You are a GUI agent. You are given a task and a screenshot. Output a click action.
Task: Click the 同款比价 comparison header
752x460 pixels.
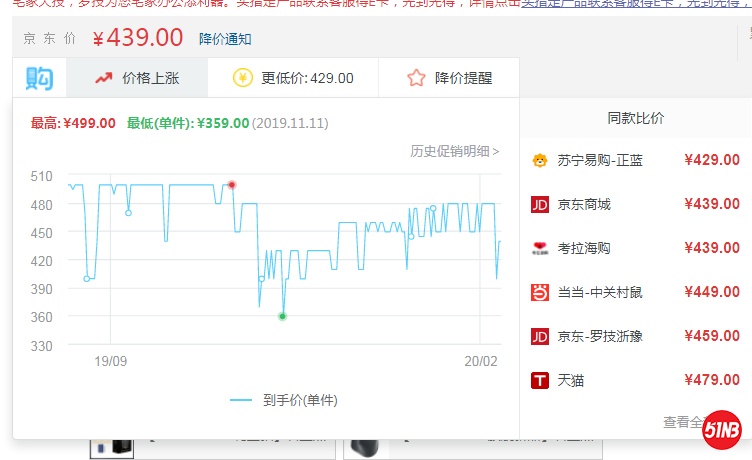pyautogui.click(x=635, y=118)
